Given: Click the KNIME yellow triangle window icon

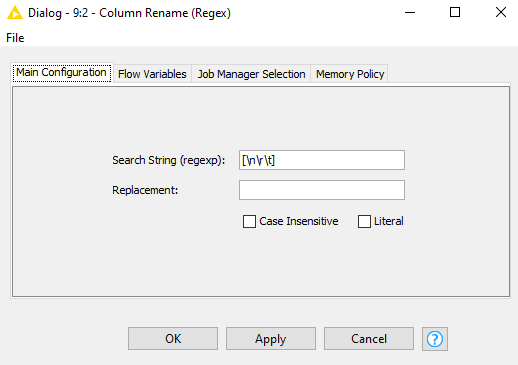Looking at the screenshot, I should point(15,13).
